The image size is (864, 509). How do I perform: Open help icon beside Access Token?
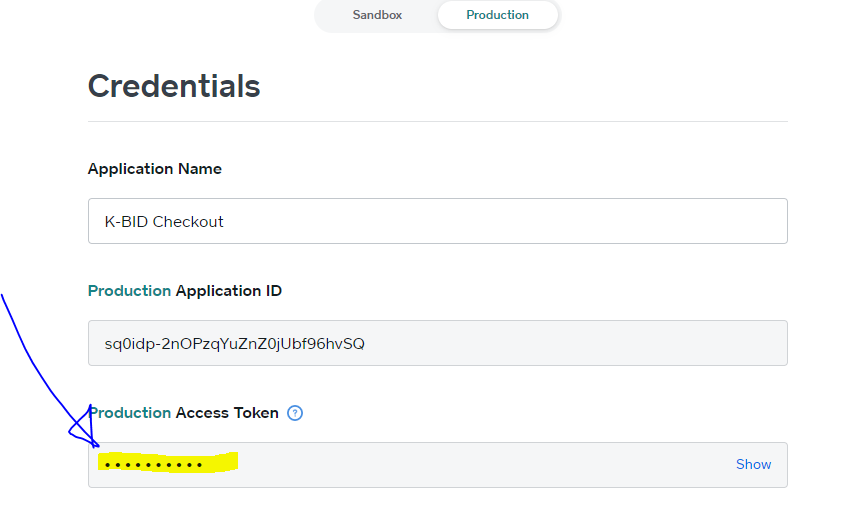coord(295,413)
